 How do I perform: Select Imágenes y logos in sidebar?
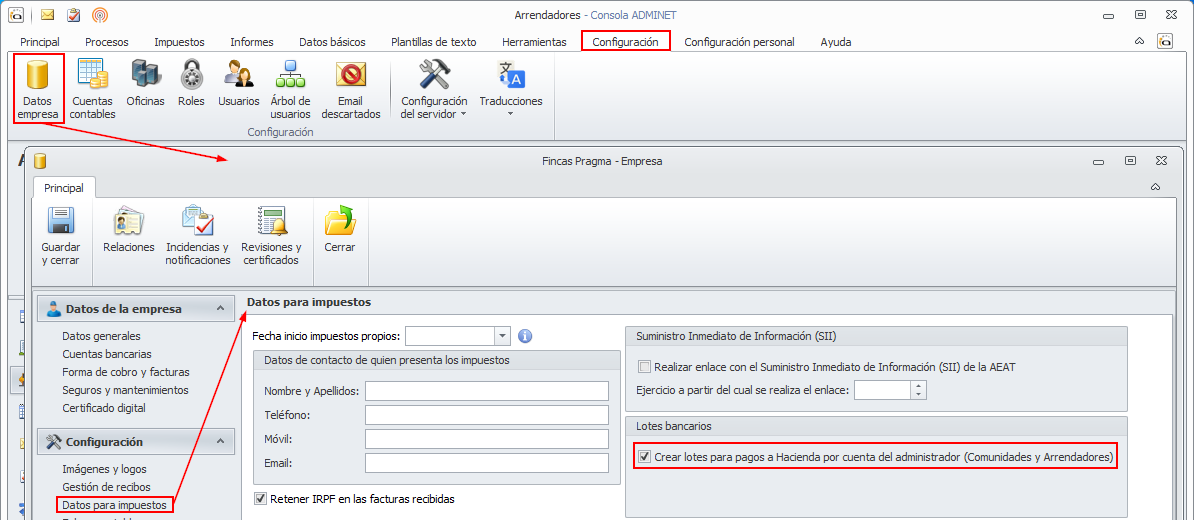tap(104, 469)
